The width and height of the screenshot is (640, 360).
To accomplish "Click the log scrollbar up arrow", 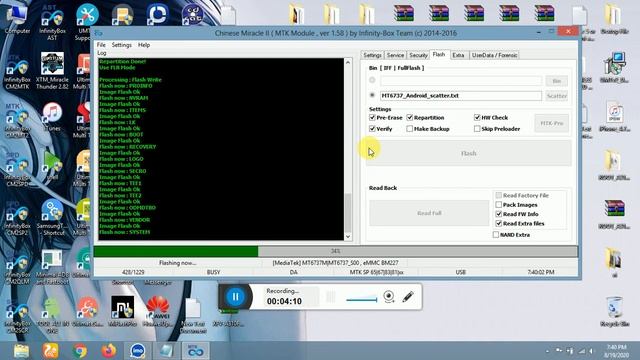I will pyautogui.click(x=348, y=62).
